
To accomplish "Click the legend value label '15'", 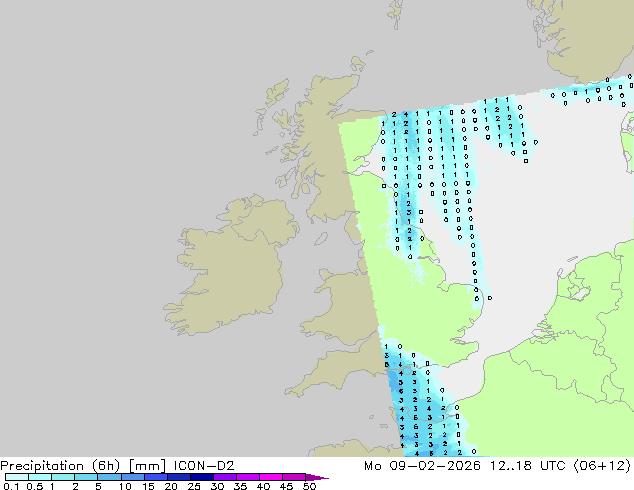I will point(148,486).
